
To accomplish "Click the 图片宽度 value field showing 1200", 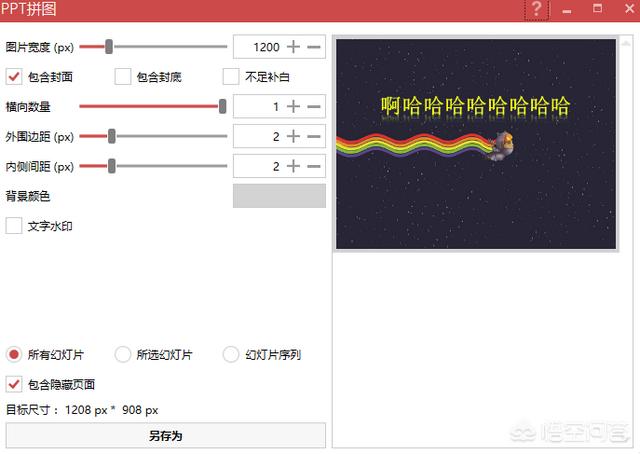I will click(256, 47).
